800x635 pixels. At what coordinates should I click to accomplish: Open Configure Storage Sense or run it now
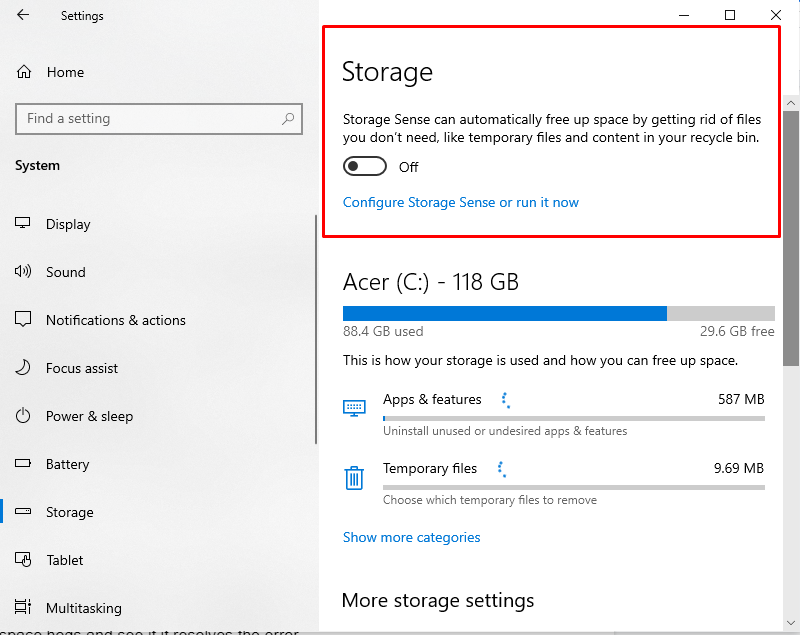point(461,202)
